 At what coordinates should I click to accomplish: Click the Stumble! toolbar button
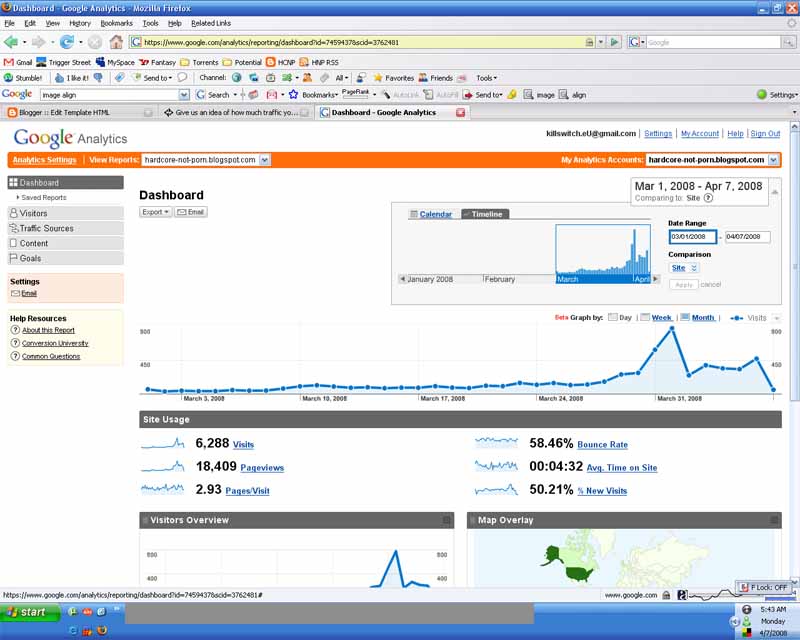(23, 78)
